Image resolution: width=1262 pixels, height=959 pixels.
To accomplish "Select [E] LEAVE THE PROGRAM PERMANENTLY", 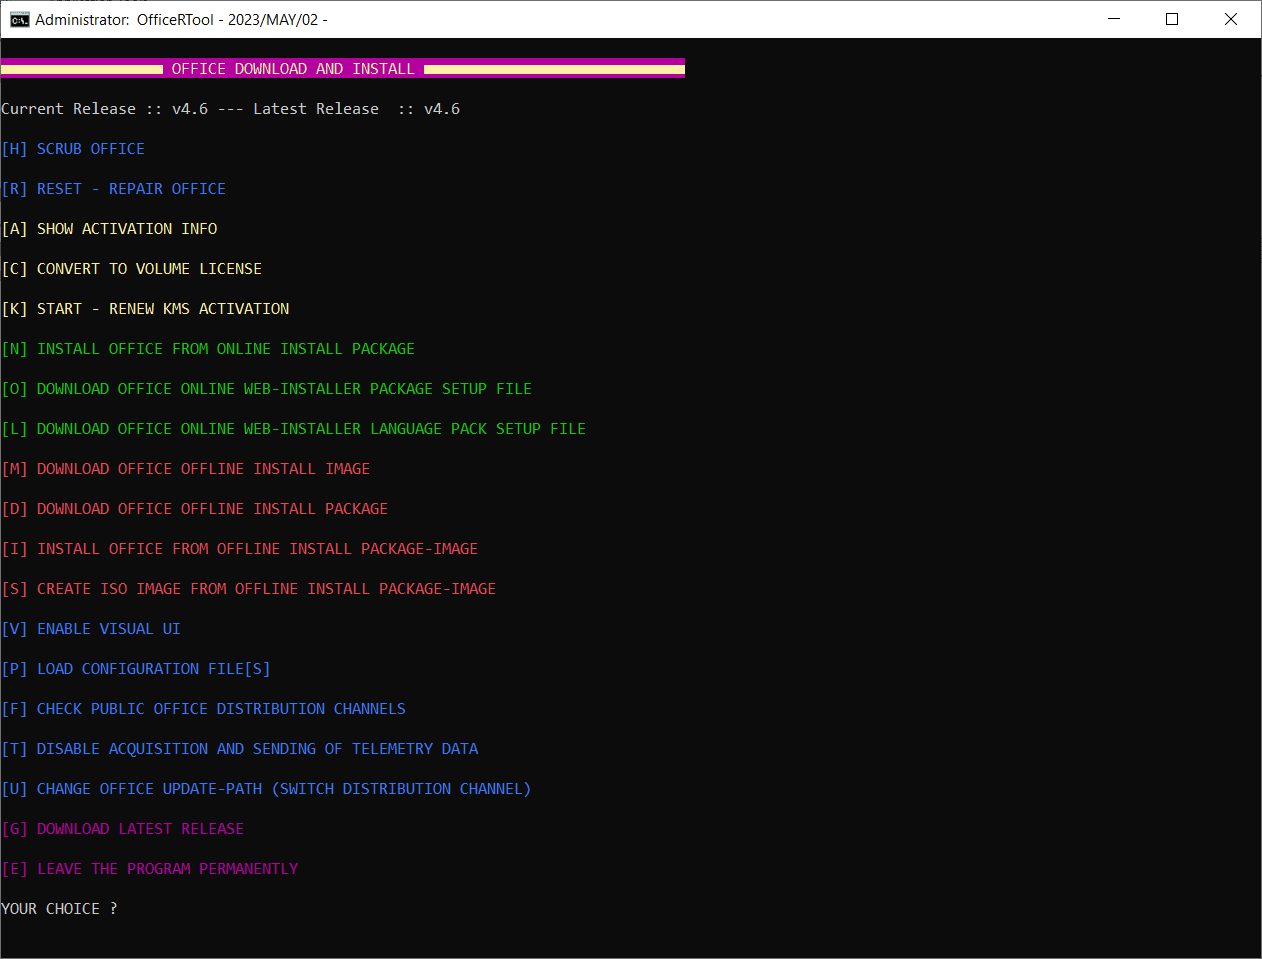I will click(x=150, y=869).
